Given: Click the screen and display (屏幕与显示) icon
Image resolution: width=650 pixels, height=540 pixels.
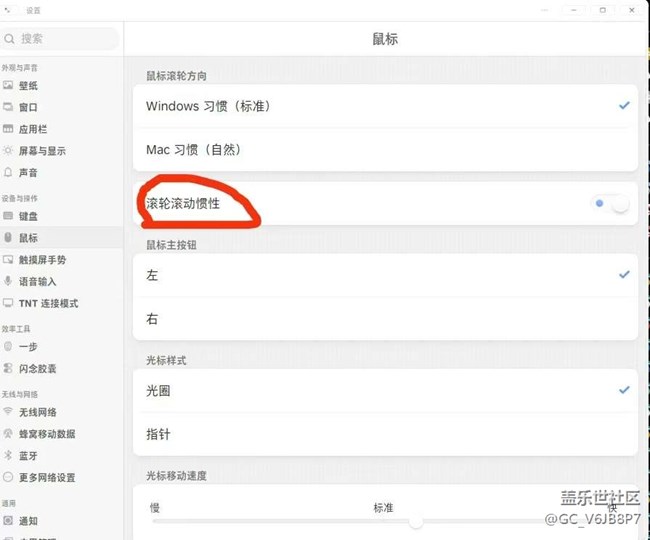Looking at the screenshot, I should (x=9, y=151).
